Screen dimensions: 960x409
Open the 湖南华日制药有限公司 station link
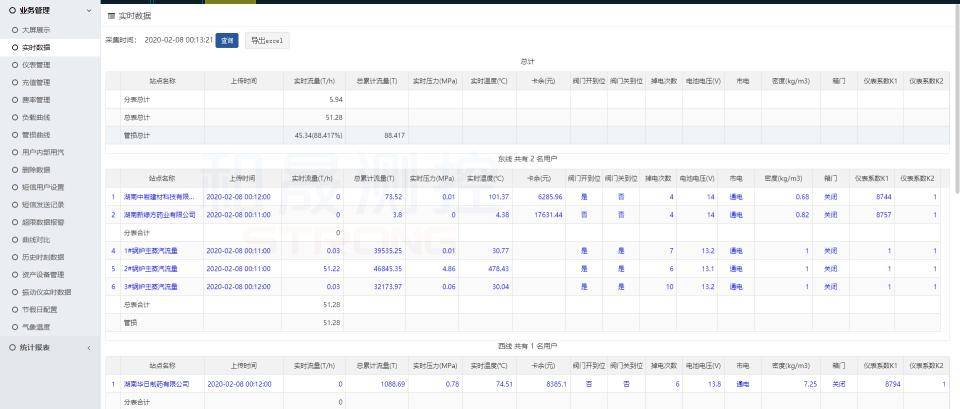[x=157, y=385]
